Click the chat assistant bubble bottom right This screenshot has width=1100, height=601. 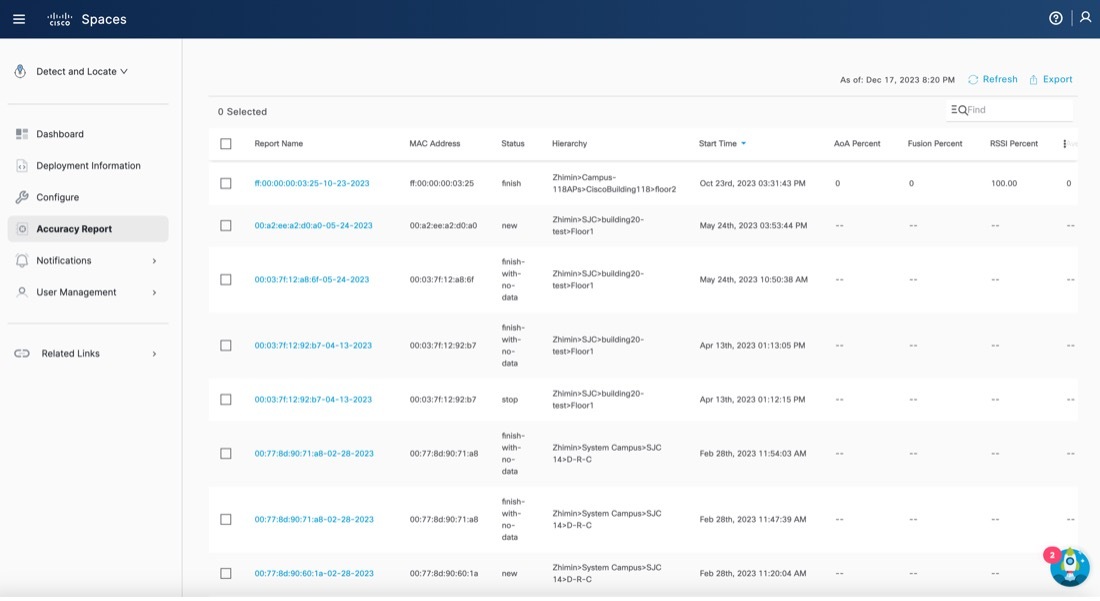click(x=1069, y=567)
